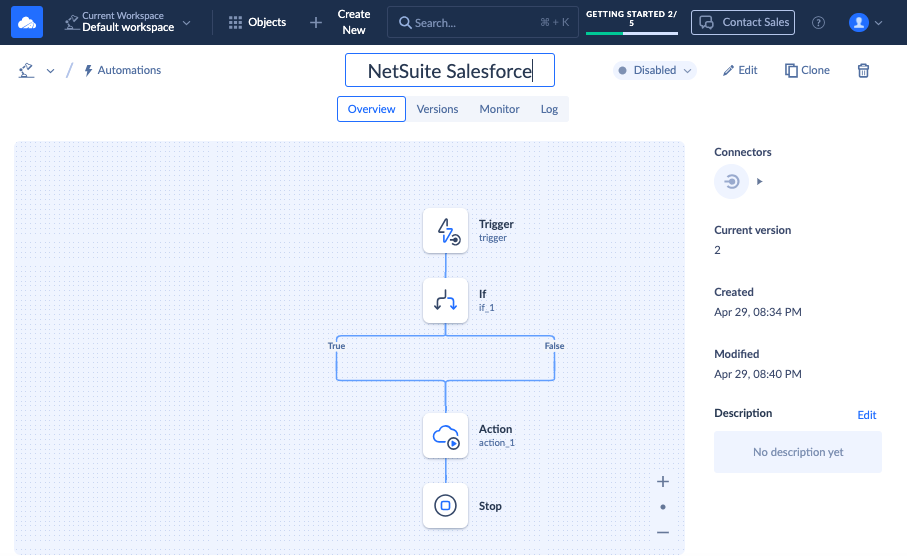The width and height of the screenshot is (907, 556).
Task: Switch to the Versions tab
Action: (437, 109)
